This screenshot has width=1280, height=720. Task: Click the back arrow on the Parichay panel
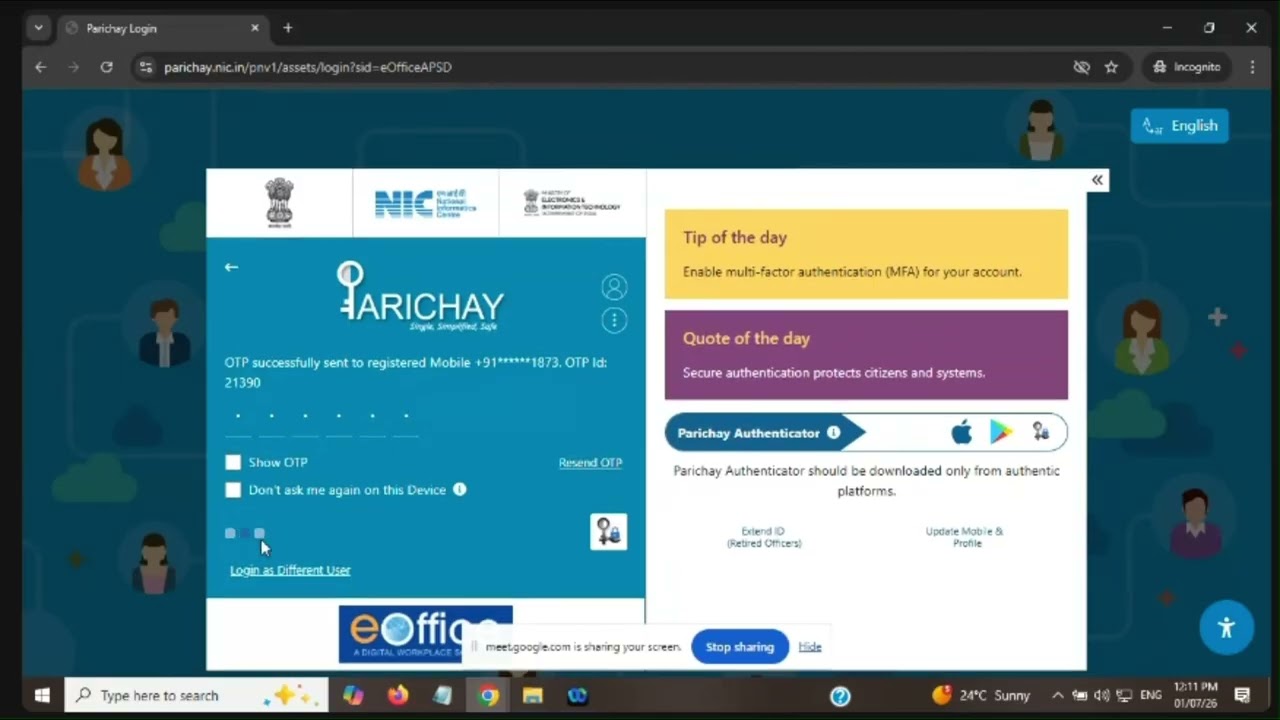[231, 267]
